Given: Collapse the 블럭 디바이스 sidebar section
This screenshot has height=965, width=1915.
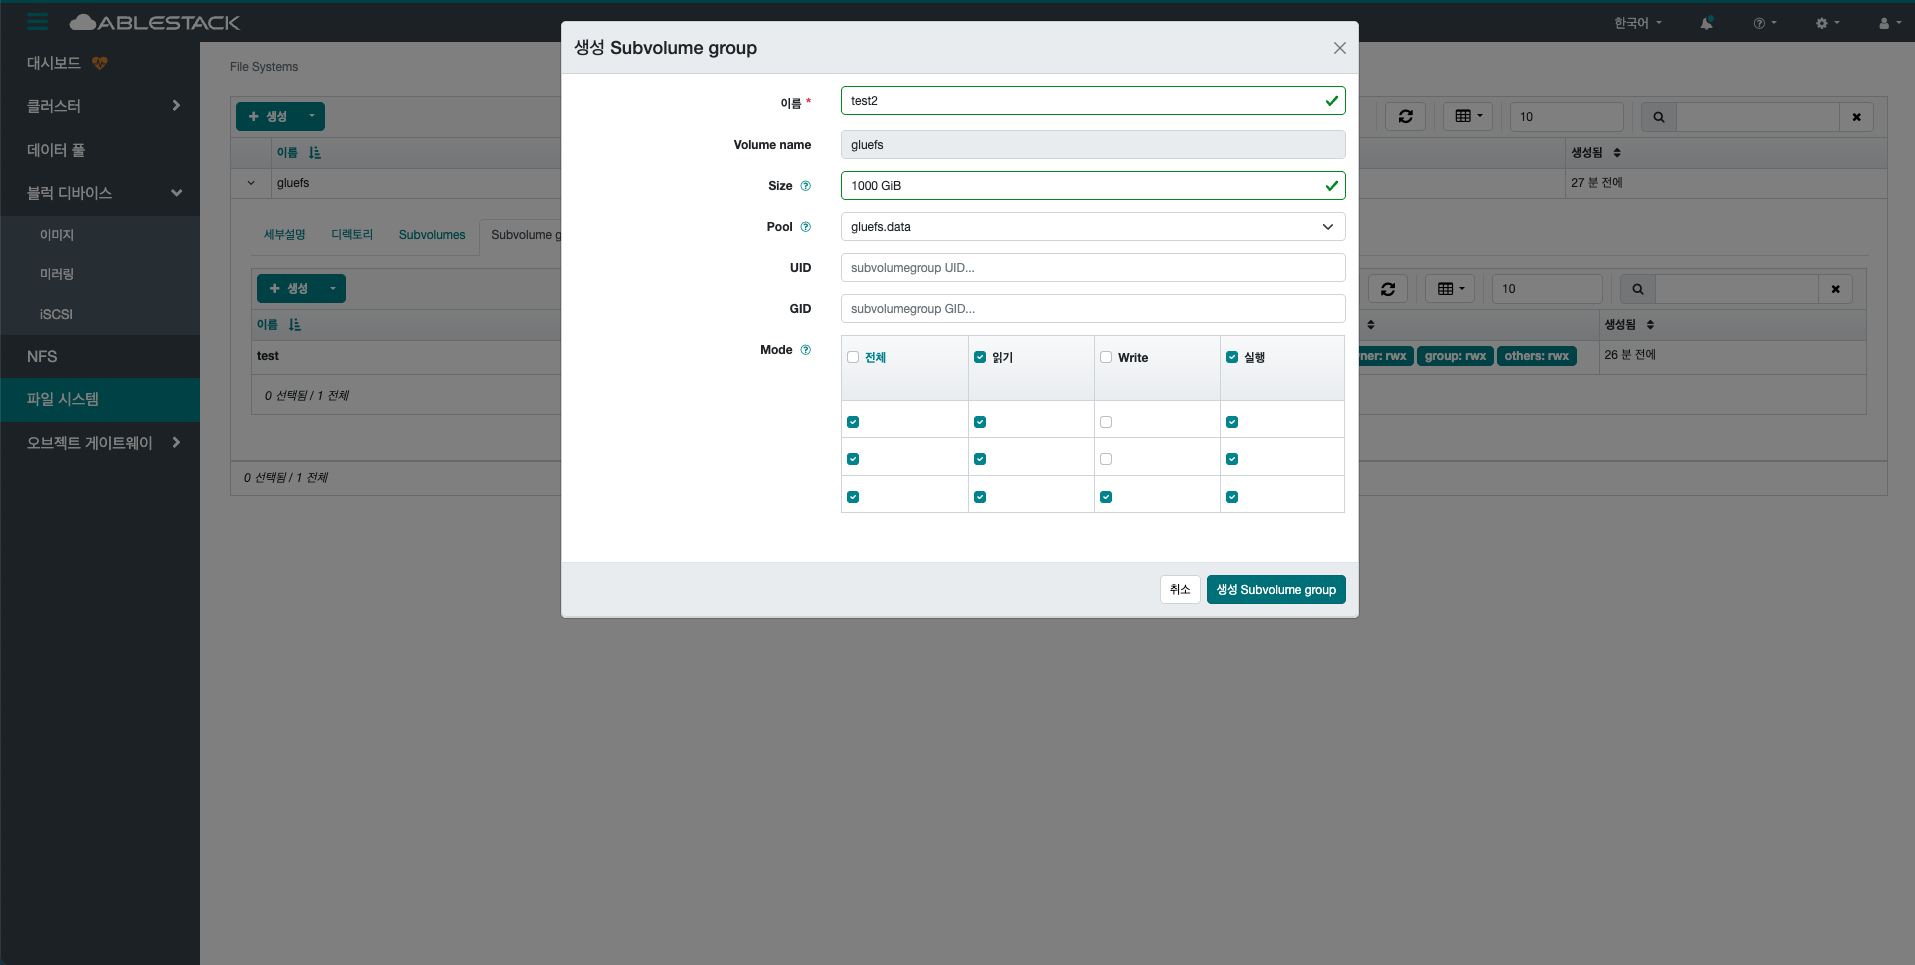Looking at the screenshot, I should pyautogui.click(x=176, y=193).
